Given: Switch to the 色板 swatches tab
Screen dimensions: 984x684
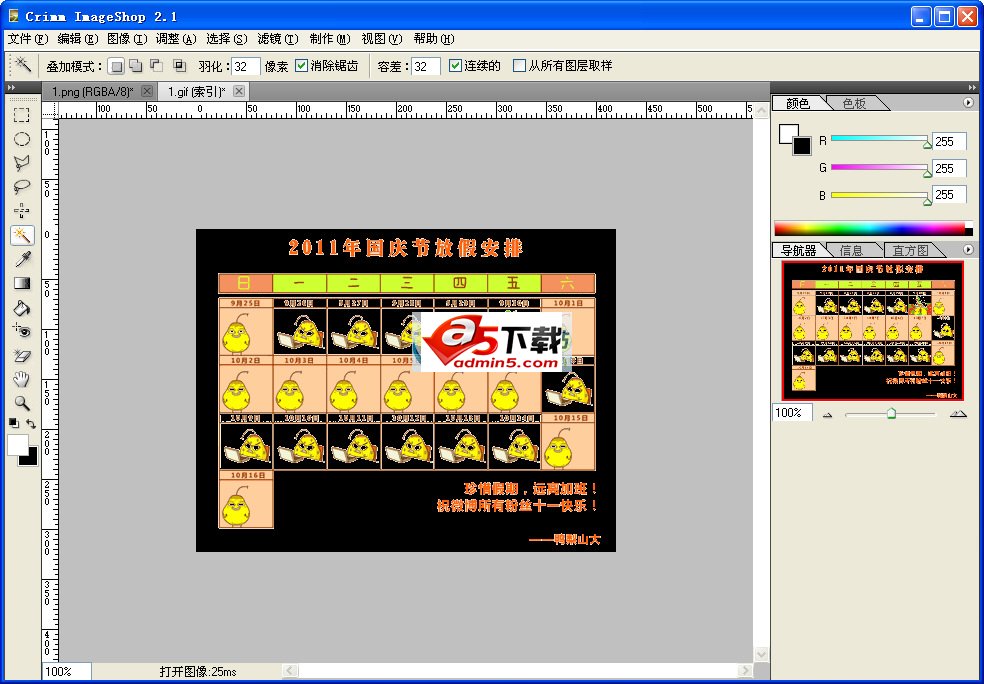Looking at the screenshot, I should [855, 102].
